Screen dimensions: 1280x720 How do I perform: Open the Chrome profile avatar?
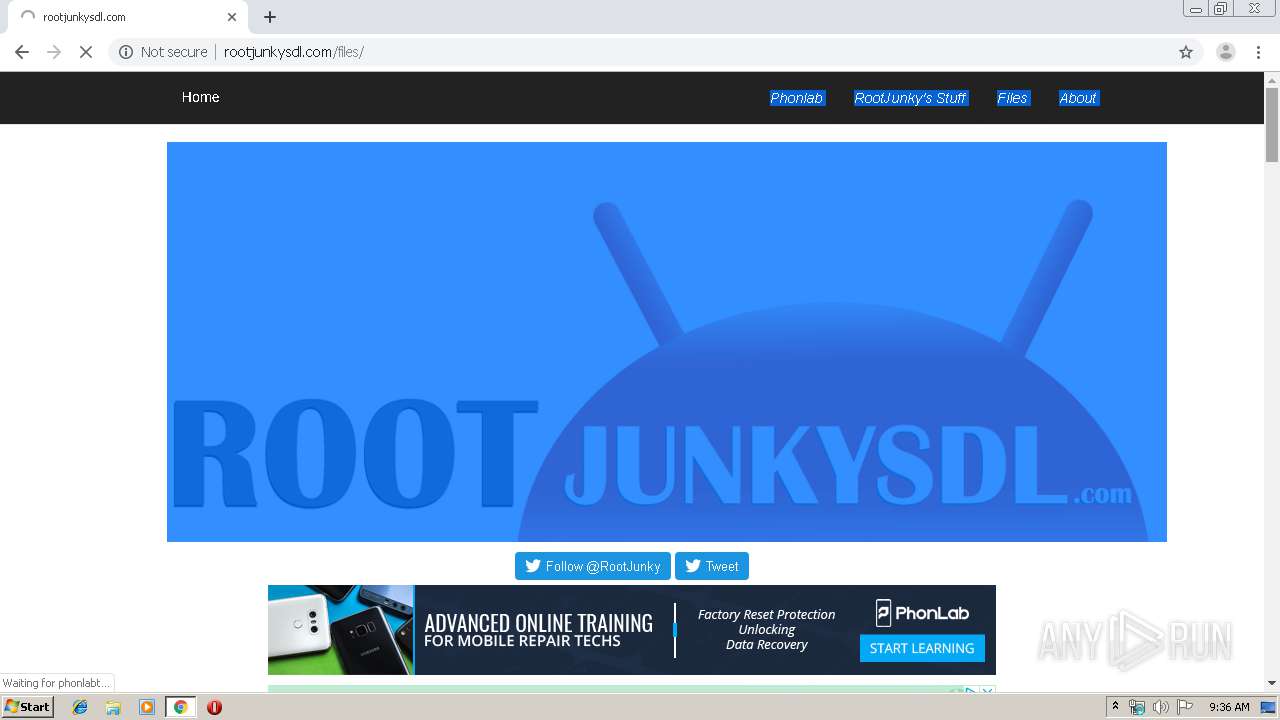1226,52
